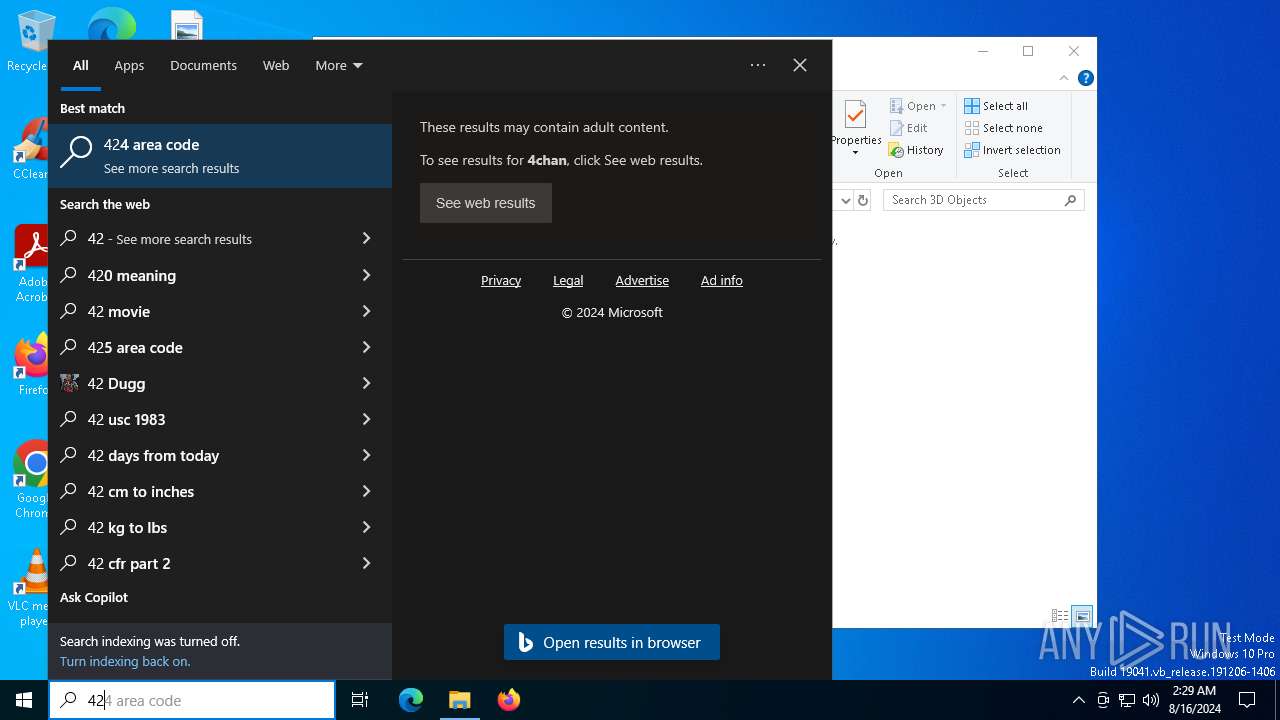
Task: Click Turn indexing back on link
Action: [x=125, y=661]
